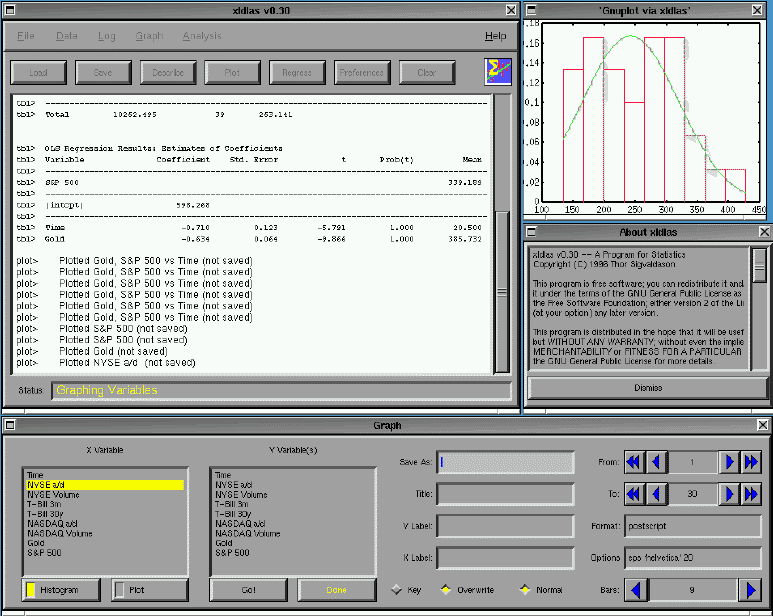Open the File menu
Image resolution: width=773 pixels, height=616 pixels.
[26, 36]
